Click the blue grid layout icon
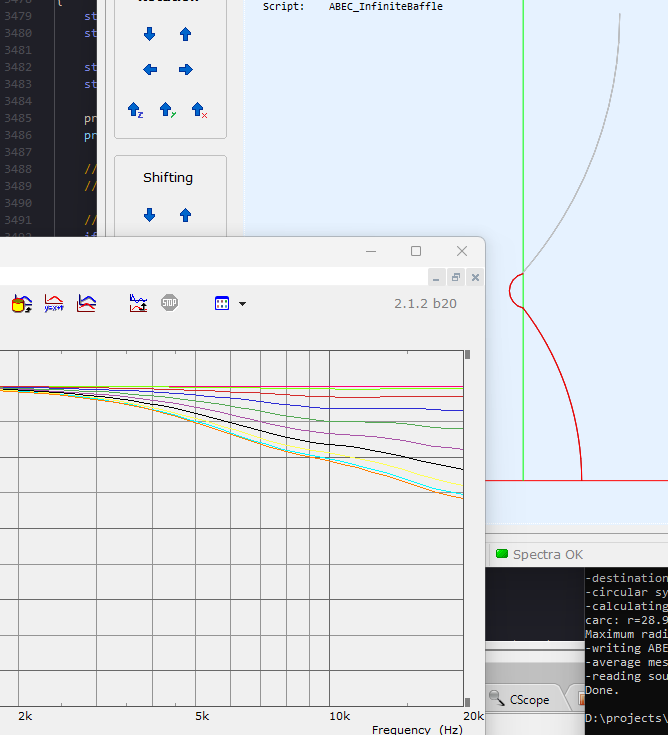 [x=222, y=303]
